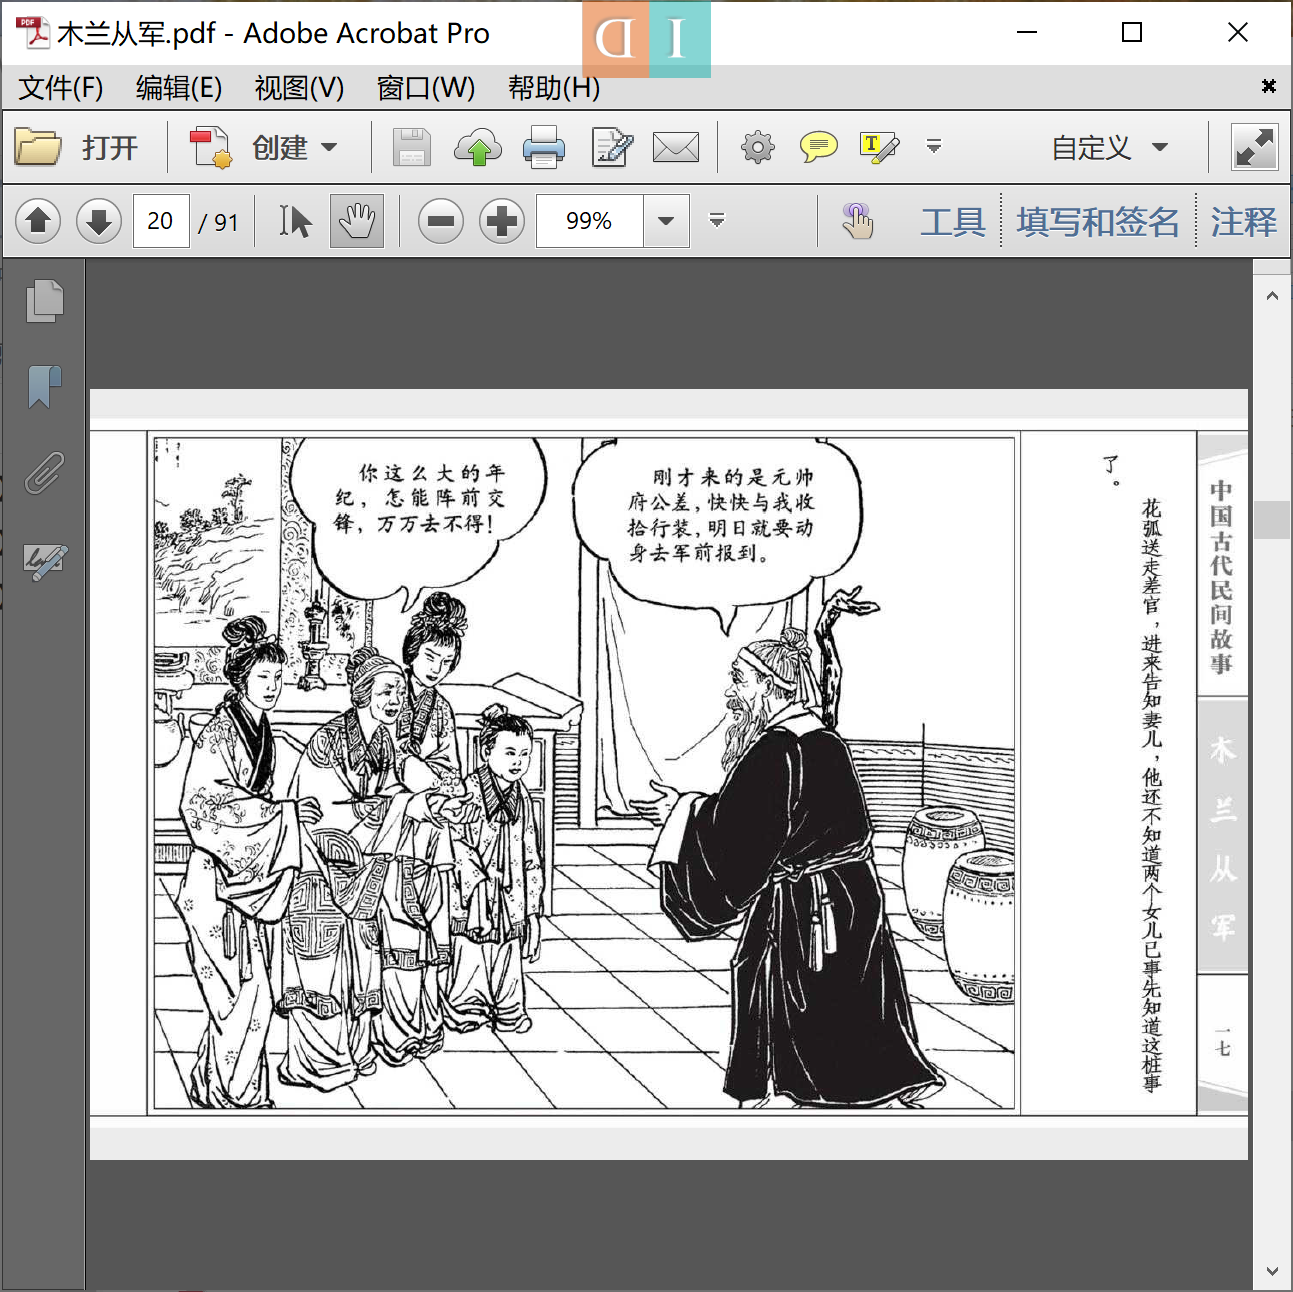Click the zoom percentage field 99%
Screen dimensions: 1293x1292
[x=590, y=221]
